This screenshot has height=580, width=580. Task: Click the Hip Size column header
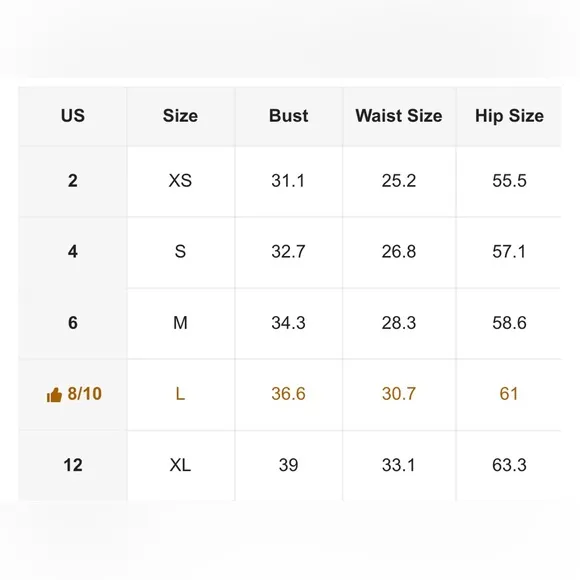509,116
